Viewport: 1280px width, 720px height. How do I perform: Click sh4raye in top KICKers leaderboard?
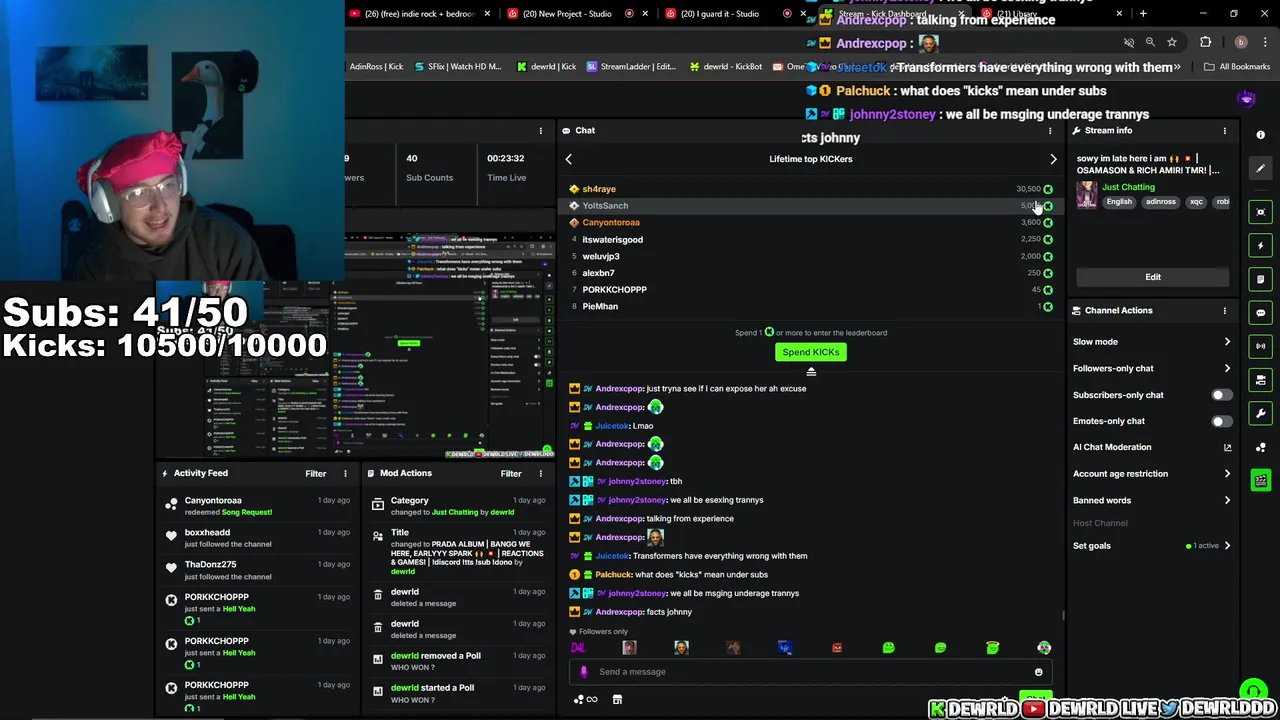pyautogui.click(x=599, y=189)
